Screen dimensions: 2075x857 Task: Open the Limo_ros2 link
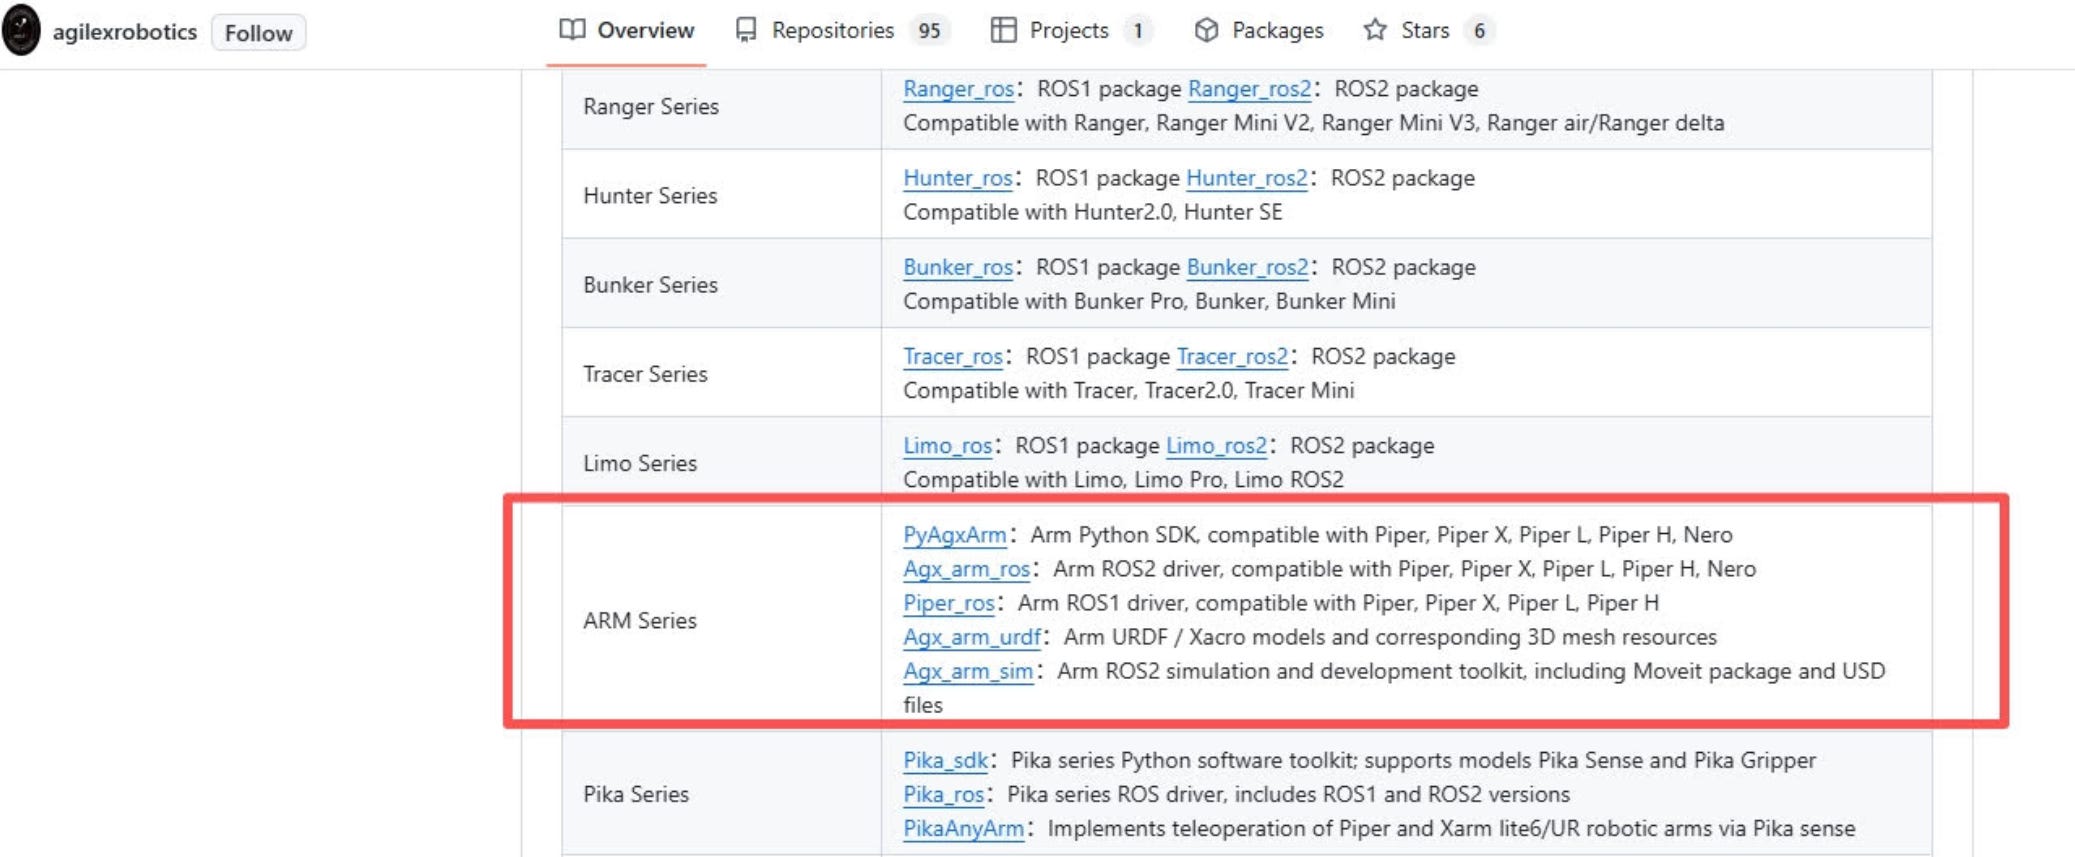(x=1216, y=446)
